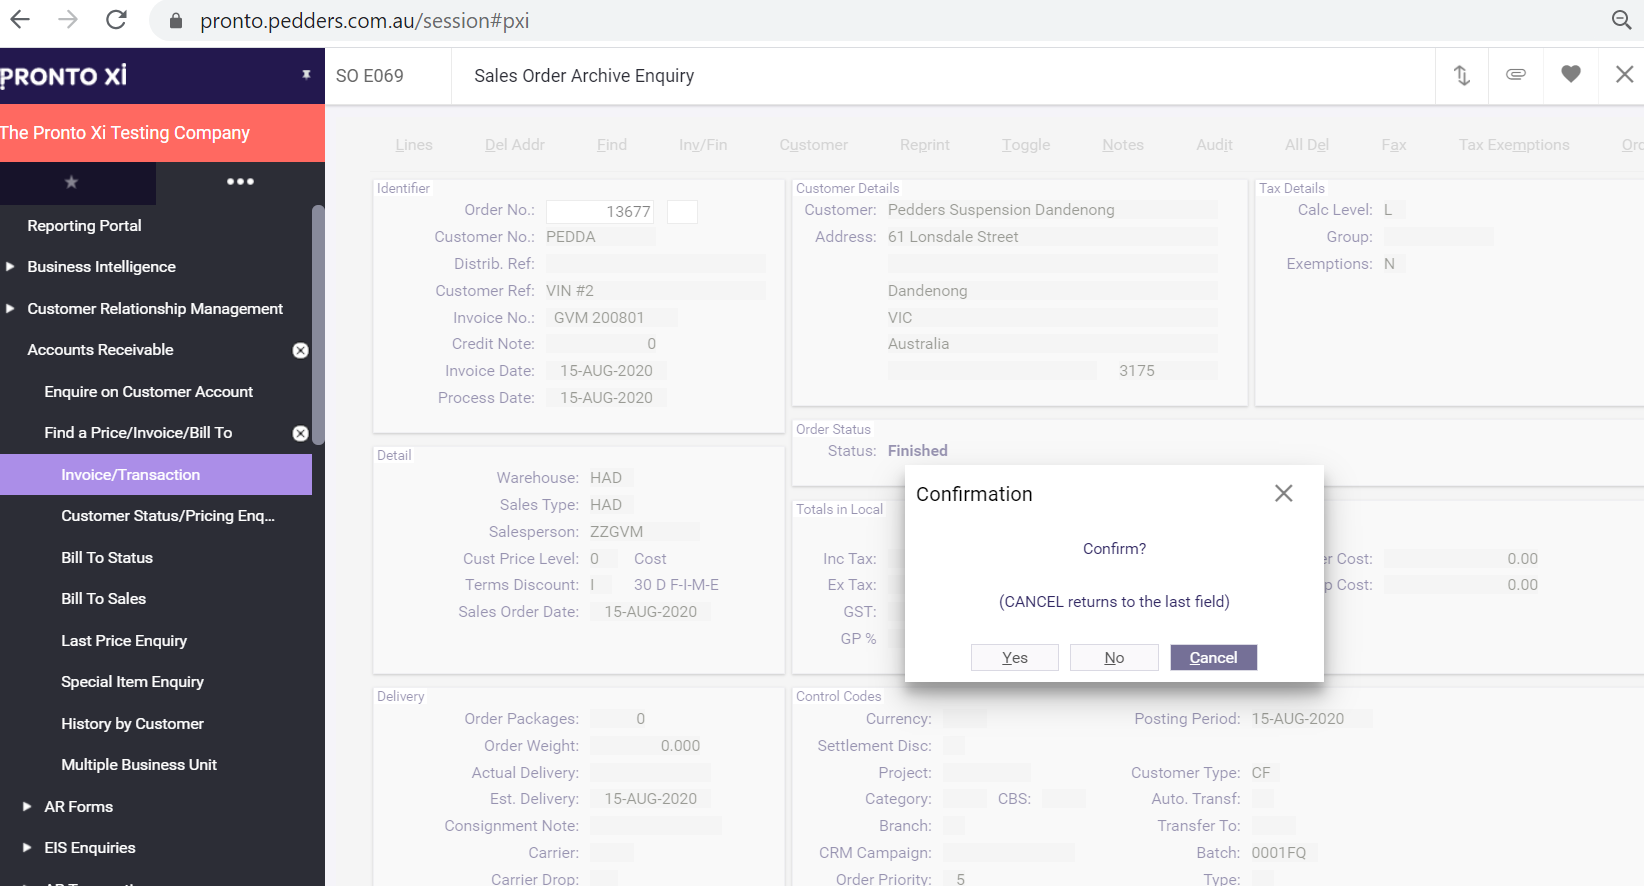Click the Batch value 0001FQ
Image resolution: width=1644 pixels, height=886 pixels.
(x=1279, y=853)
